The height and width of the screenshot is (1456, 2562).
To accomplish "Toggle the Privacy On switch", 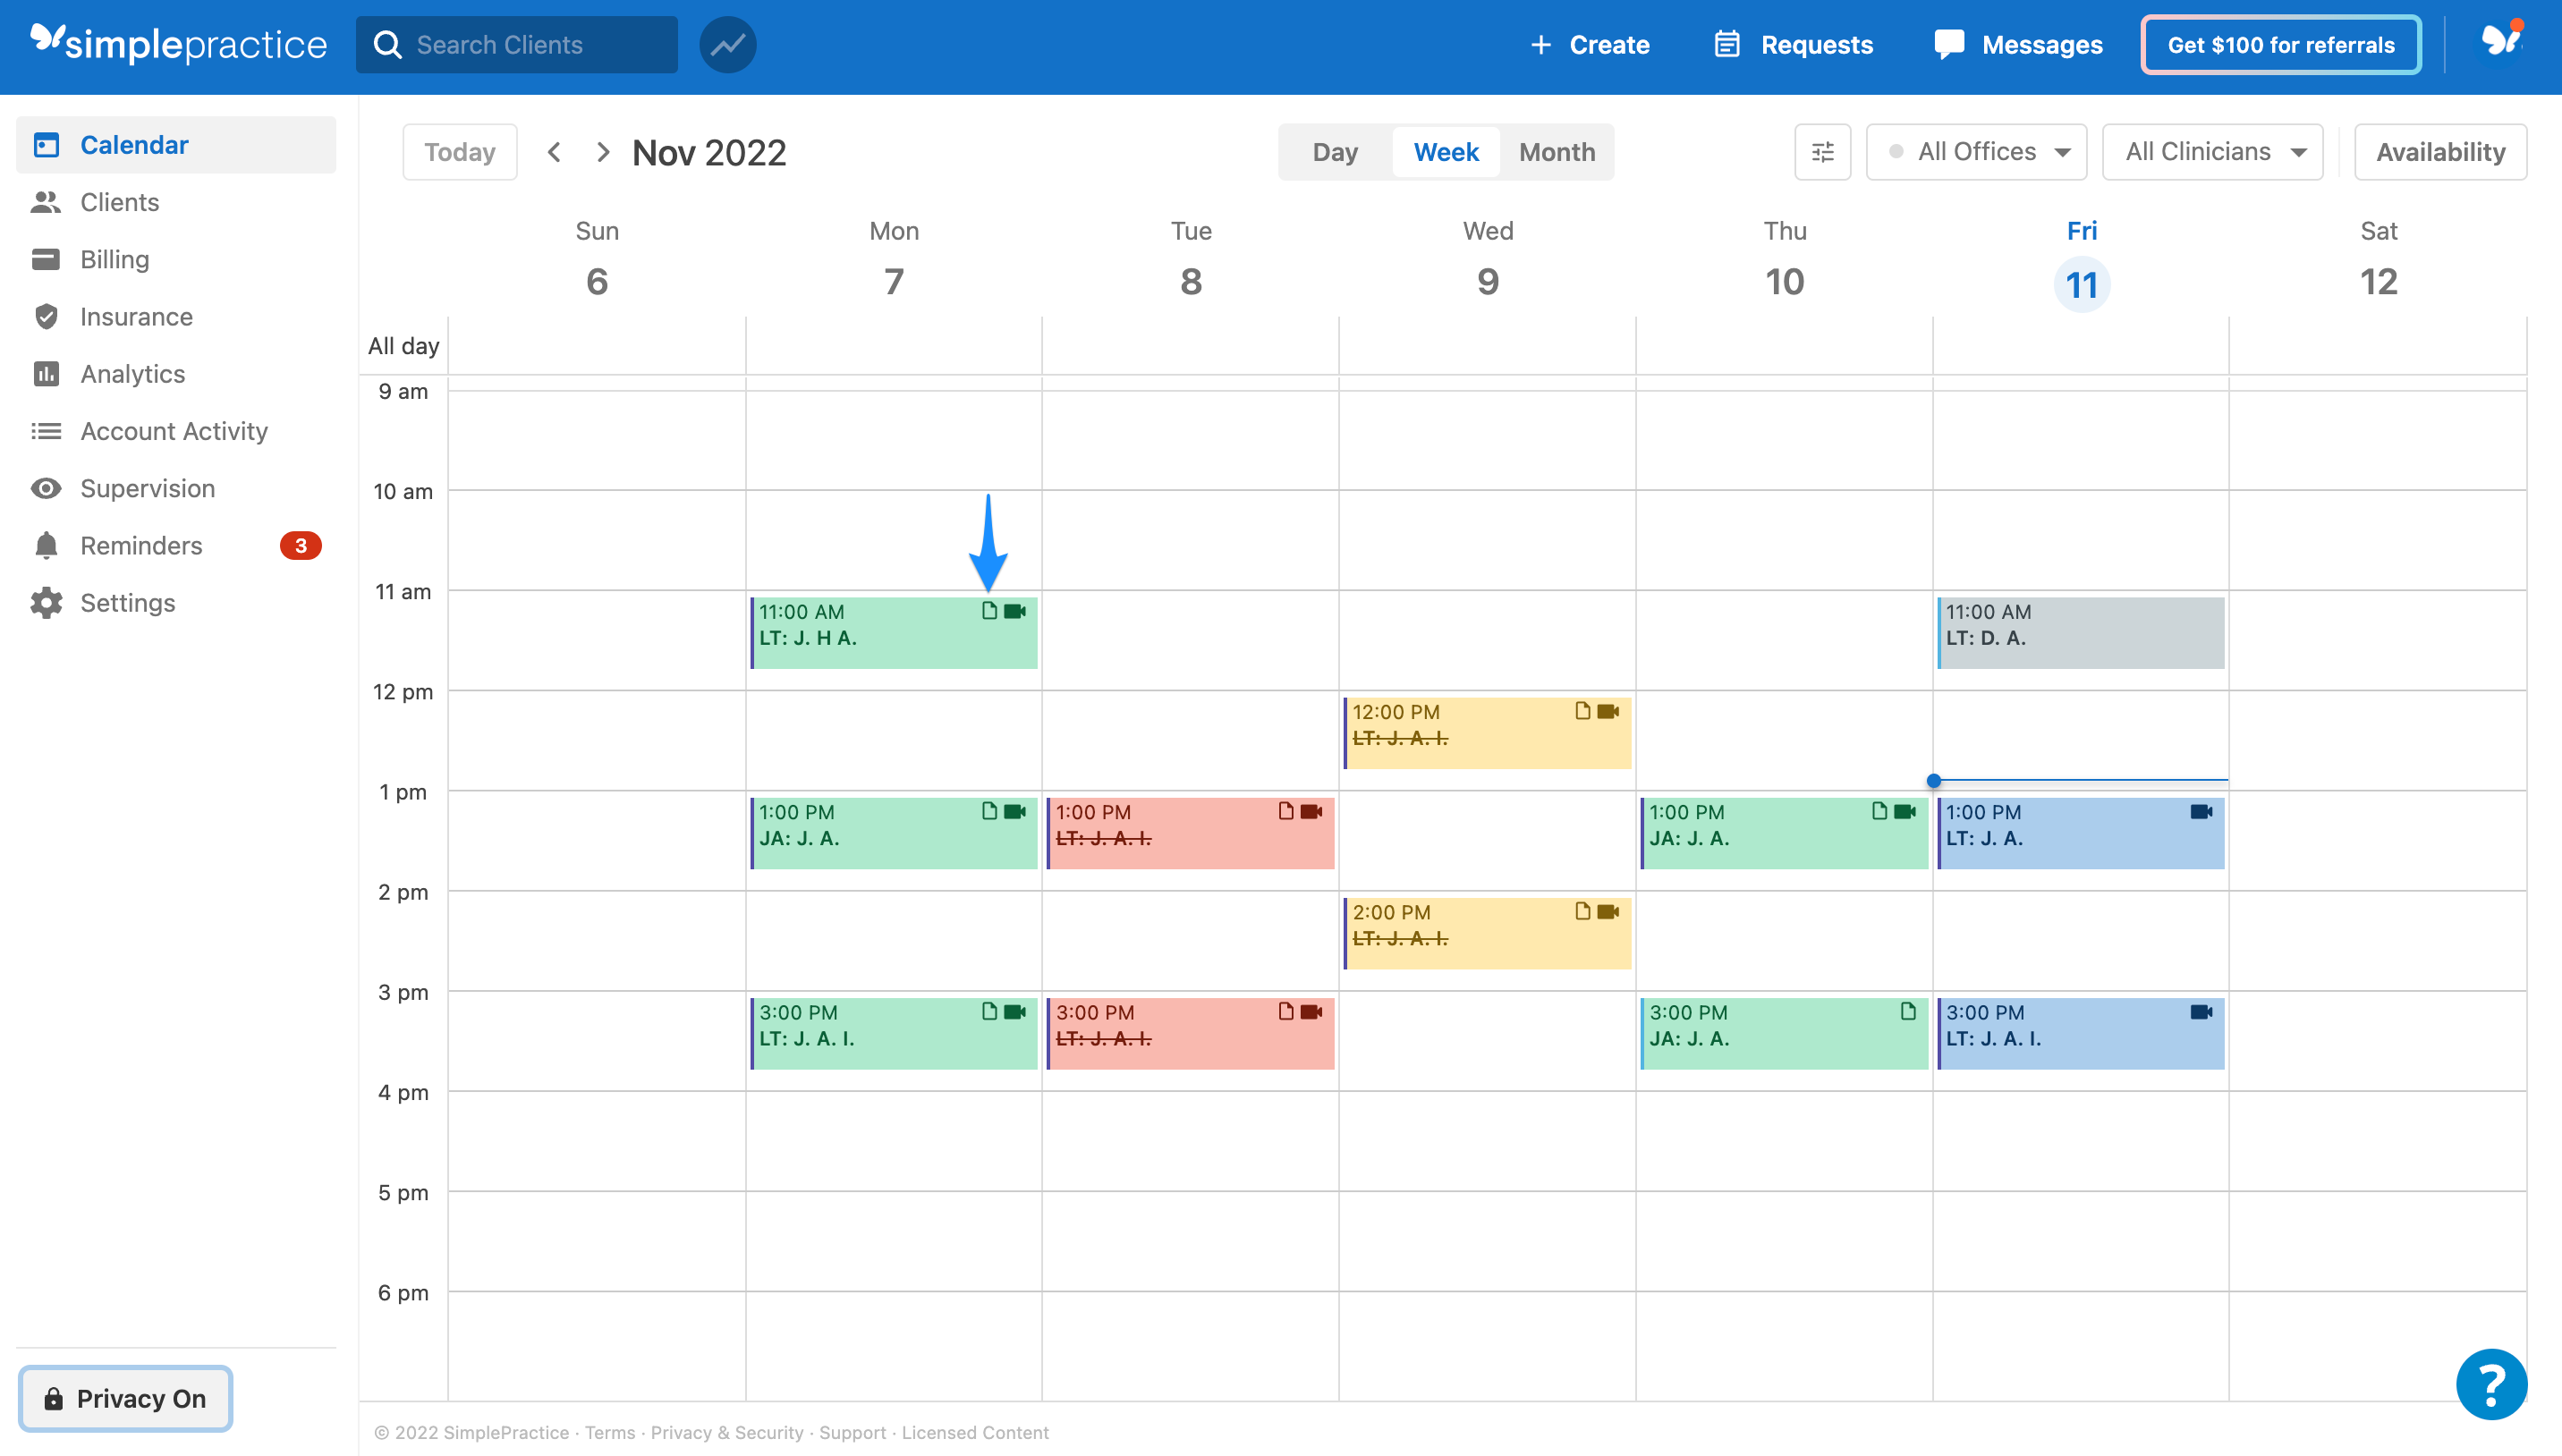I will (125, 1398).
